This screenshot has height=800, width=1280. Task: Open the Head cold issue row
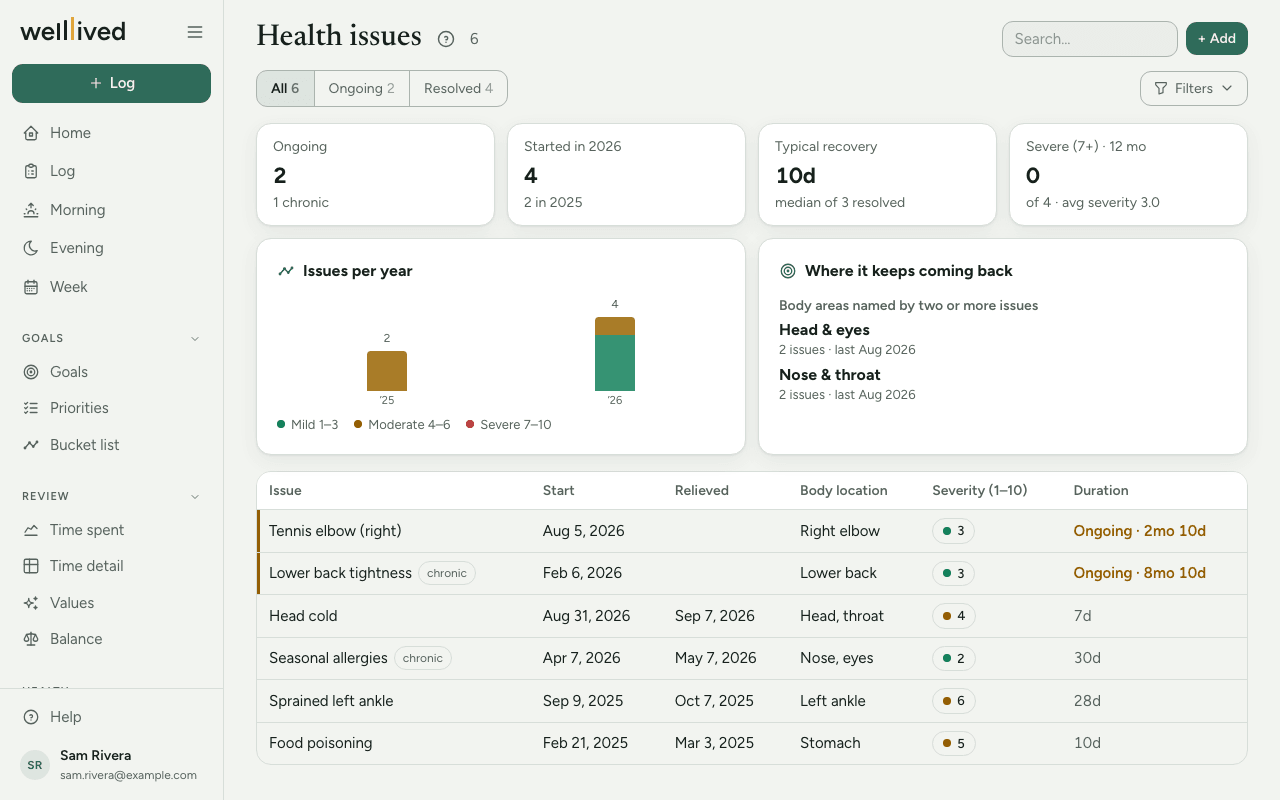point(752,616)
